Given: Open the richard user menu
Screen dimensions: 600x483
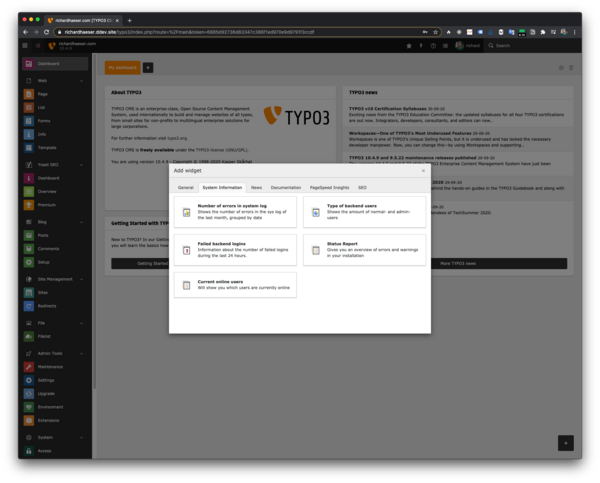Looking at the screenshot, I should pos(468,46).
